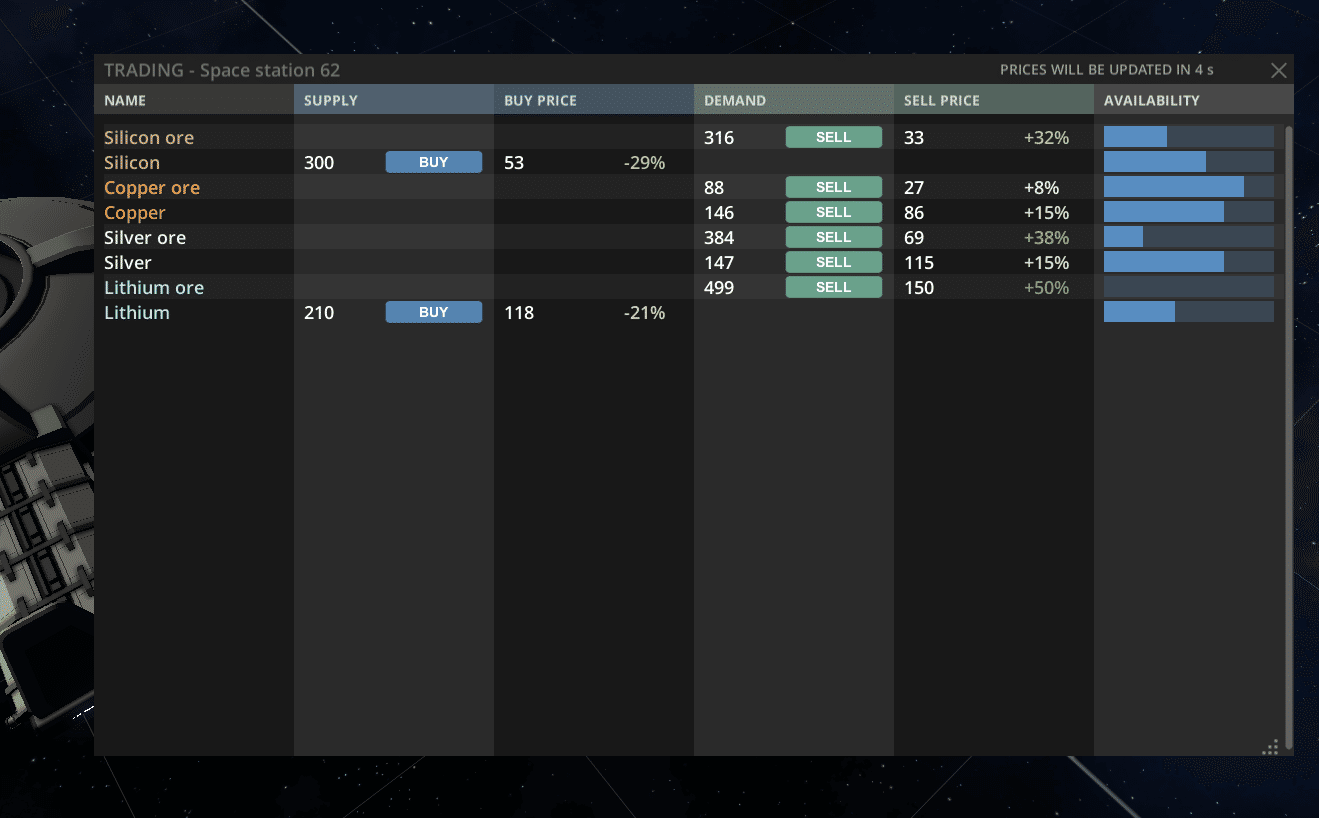
Task: Buy Silicon from the station
Action: tap(434, 162)
